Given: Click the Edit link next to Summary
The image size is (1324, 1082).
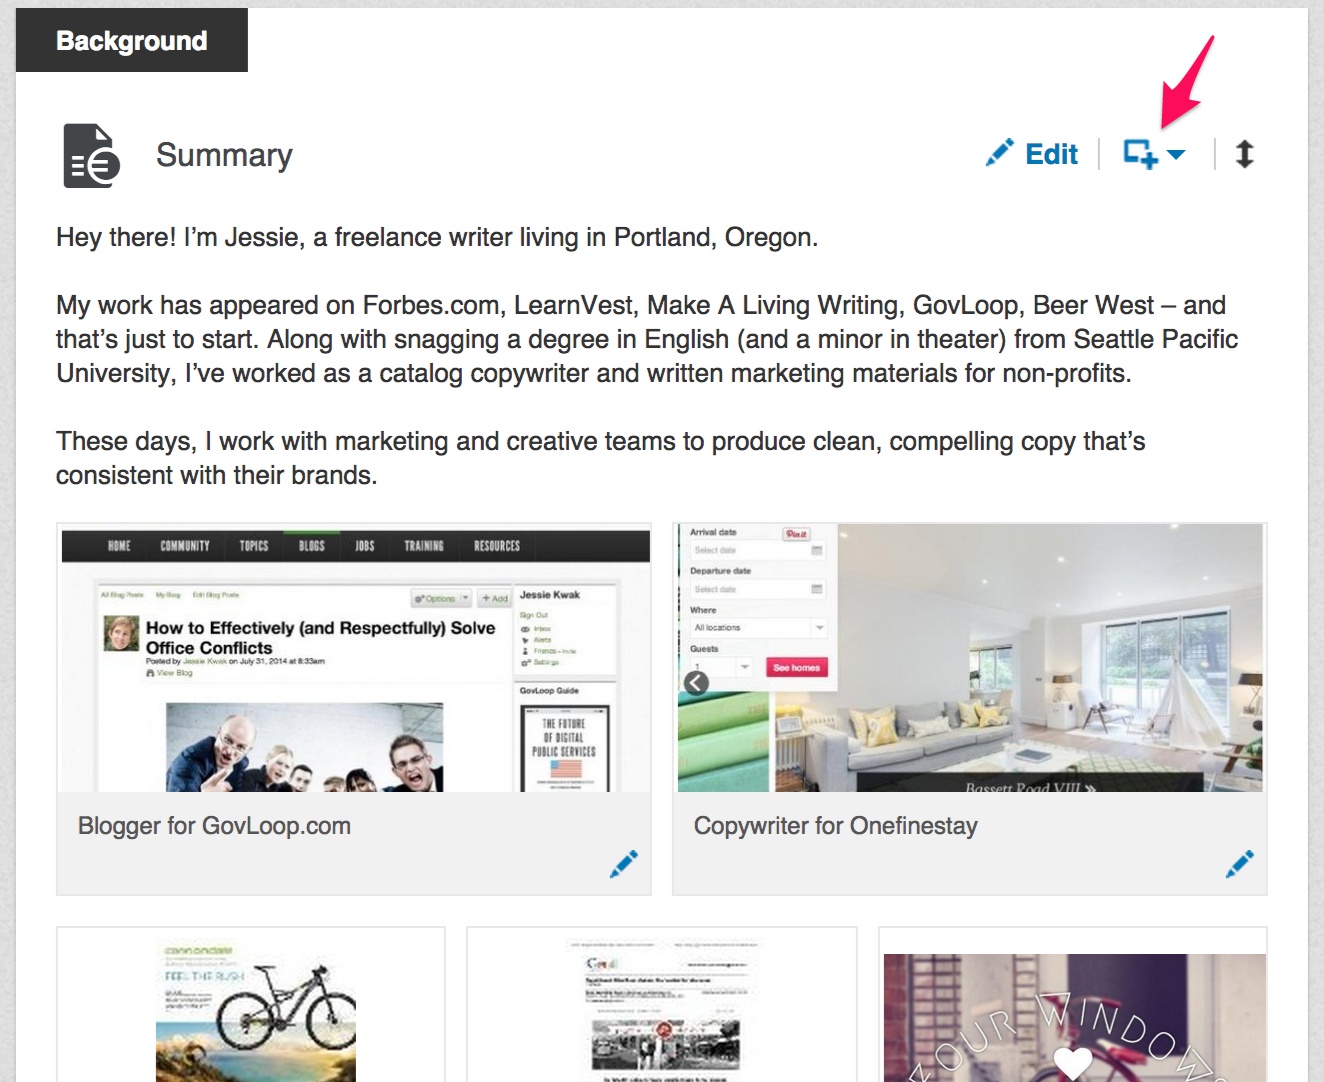Looking at the screenshot, I should pos(1051,154).
